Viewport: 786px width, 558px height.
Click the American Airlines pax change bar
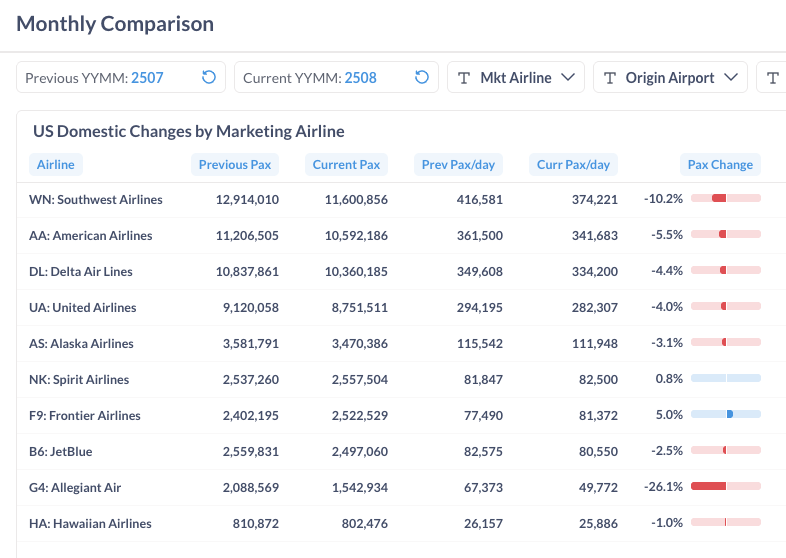click(x=726, y=234)
